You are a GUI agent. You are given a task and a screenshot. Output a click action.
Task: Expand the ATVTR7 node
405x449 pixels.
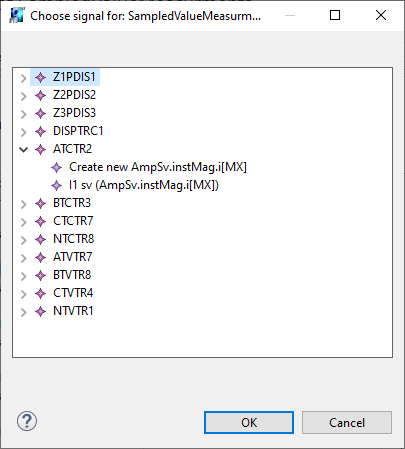pyautogui.click(x=23, y=258)
